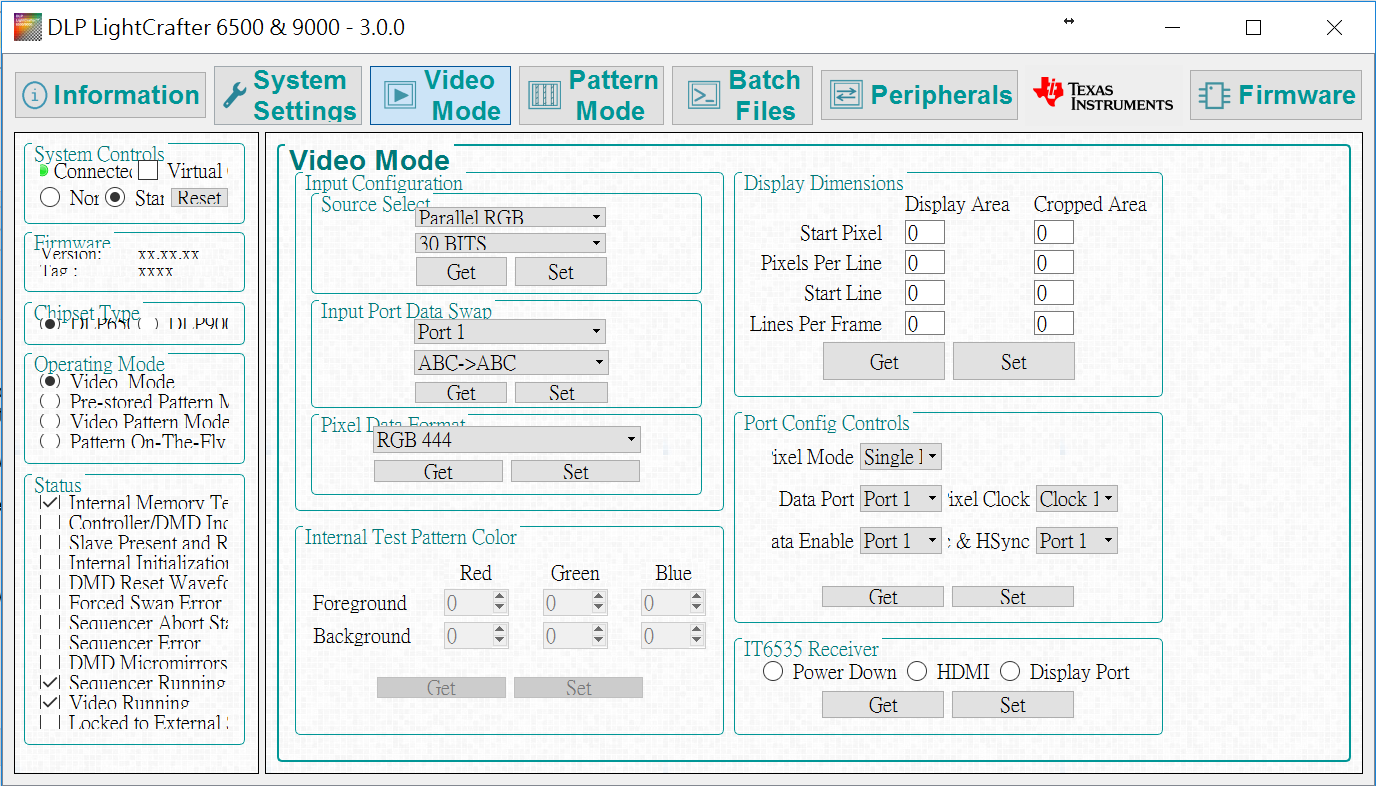Click the Cropped Area Start Line field
This screenshot has height=786, width=1376.
1054,293
